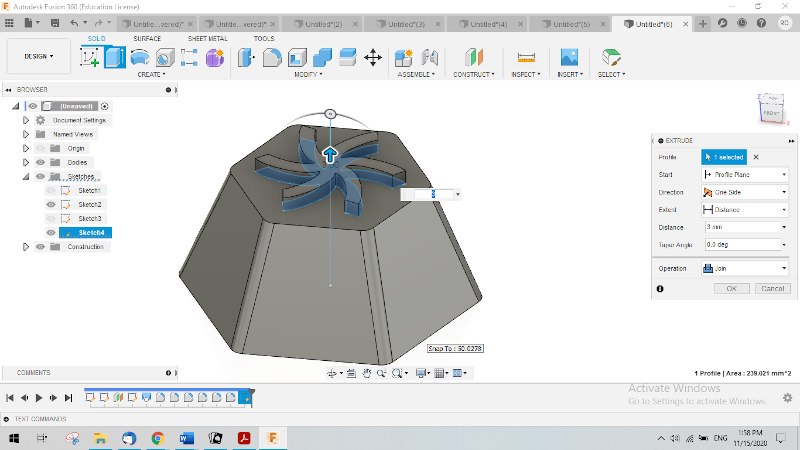The height and width of the screenshot is (450, 800).
Task: Click the 1 selected profile button
Action: (724, 157)
